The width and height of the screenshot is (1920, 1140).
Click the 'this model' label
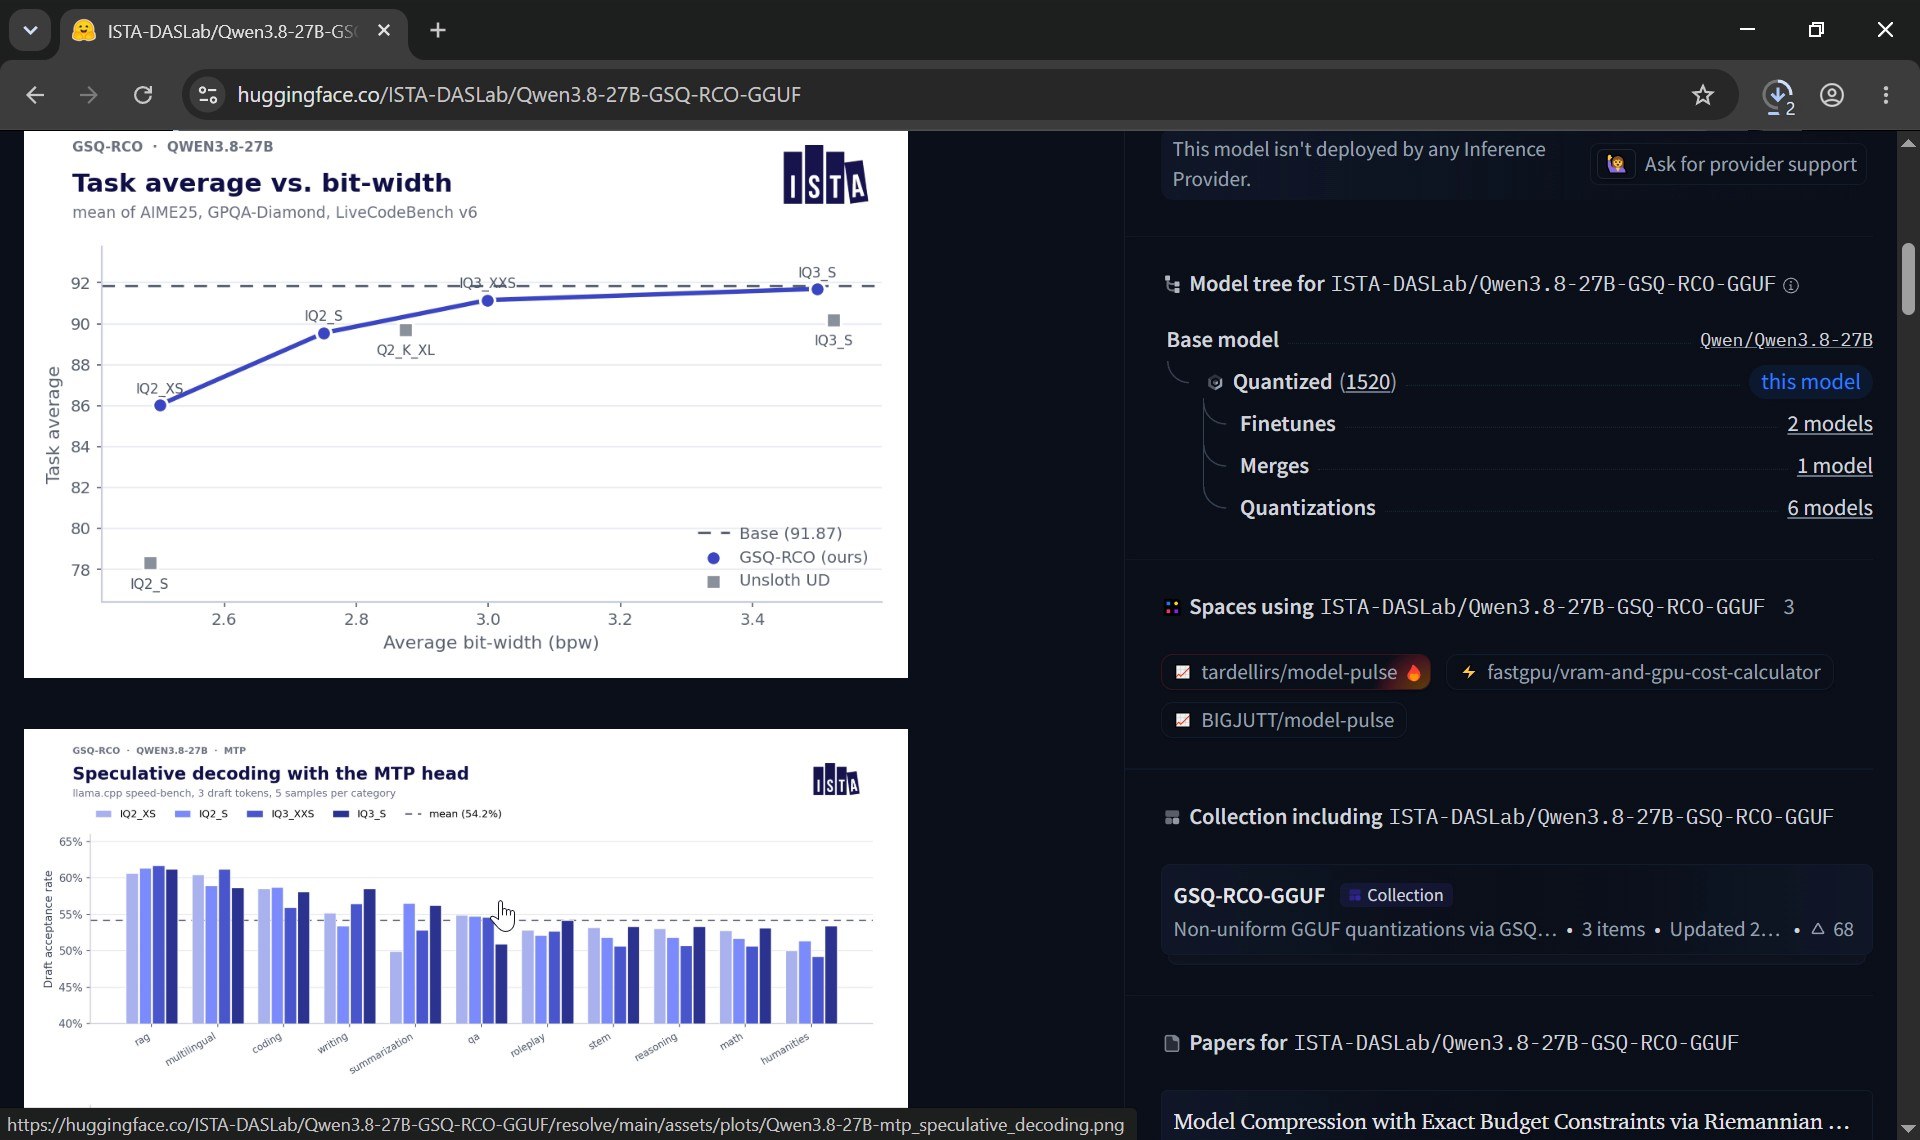(1810, 382)
